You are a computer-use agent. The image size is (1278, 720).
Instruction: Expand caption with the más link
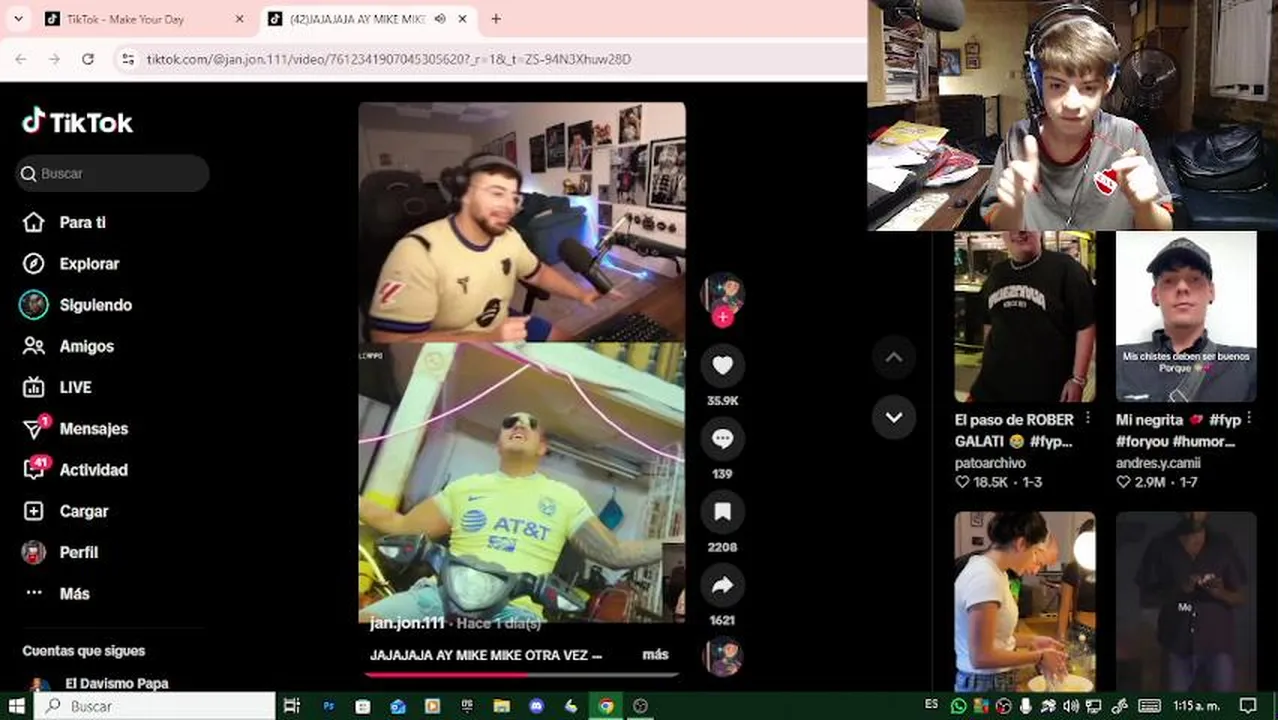pyautogui.click(x=655, y=655)
